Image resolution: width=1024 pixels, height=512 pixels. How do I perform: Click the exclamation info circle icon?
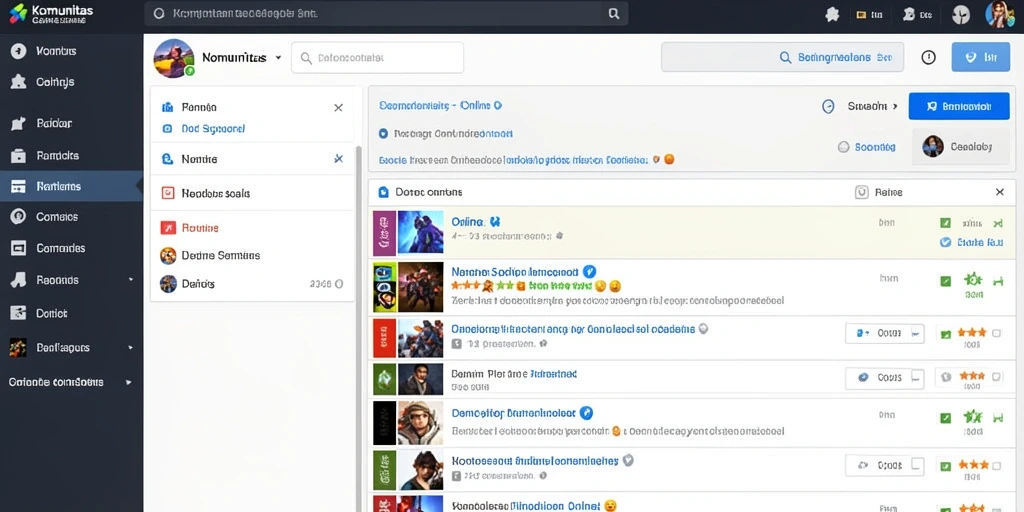pos(928,57)
